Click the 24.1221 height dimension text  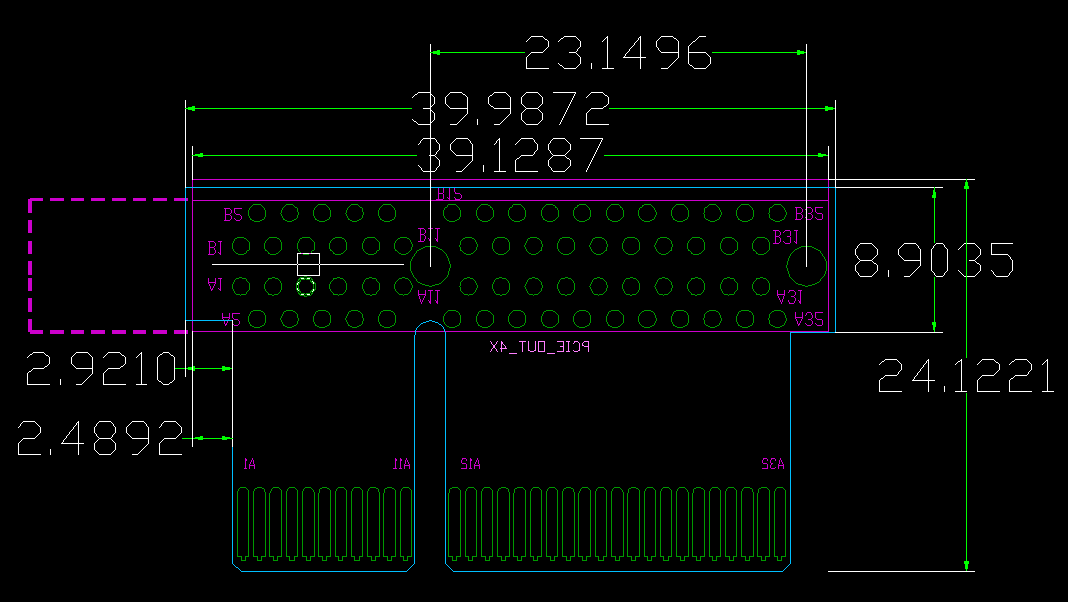966,377
